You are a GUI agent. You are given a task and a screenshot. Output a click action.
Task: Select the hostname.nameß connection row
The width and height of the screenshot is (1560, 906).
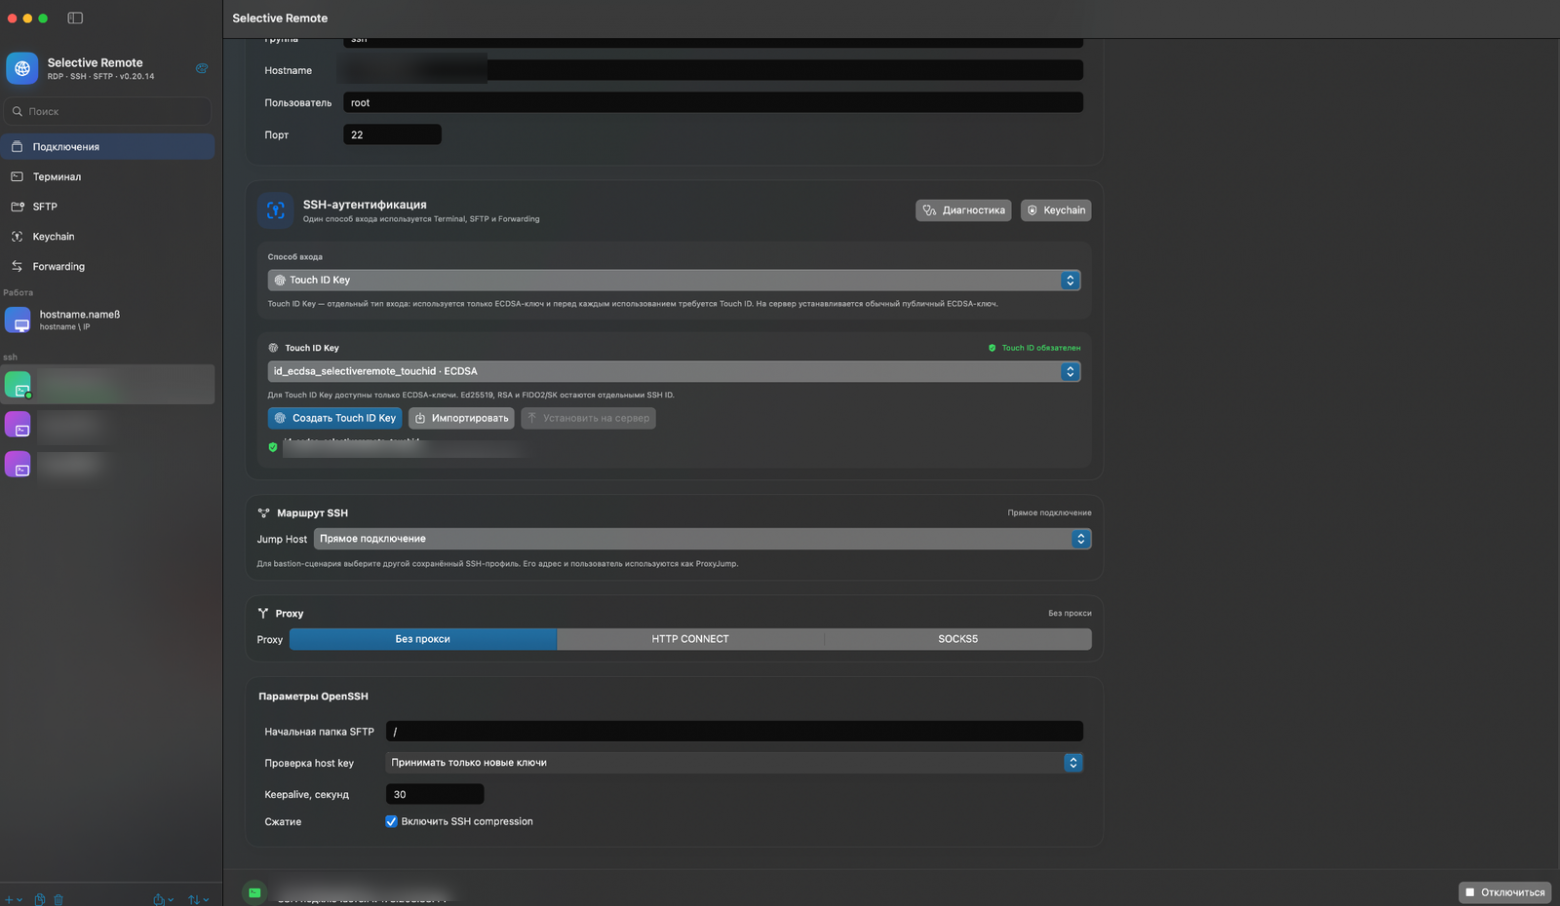pyautogui.click(x=108, y=320)
